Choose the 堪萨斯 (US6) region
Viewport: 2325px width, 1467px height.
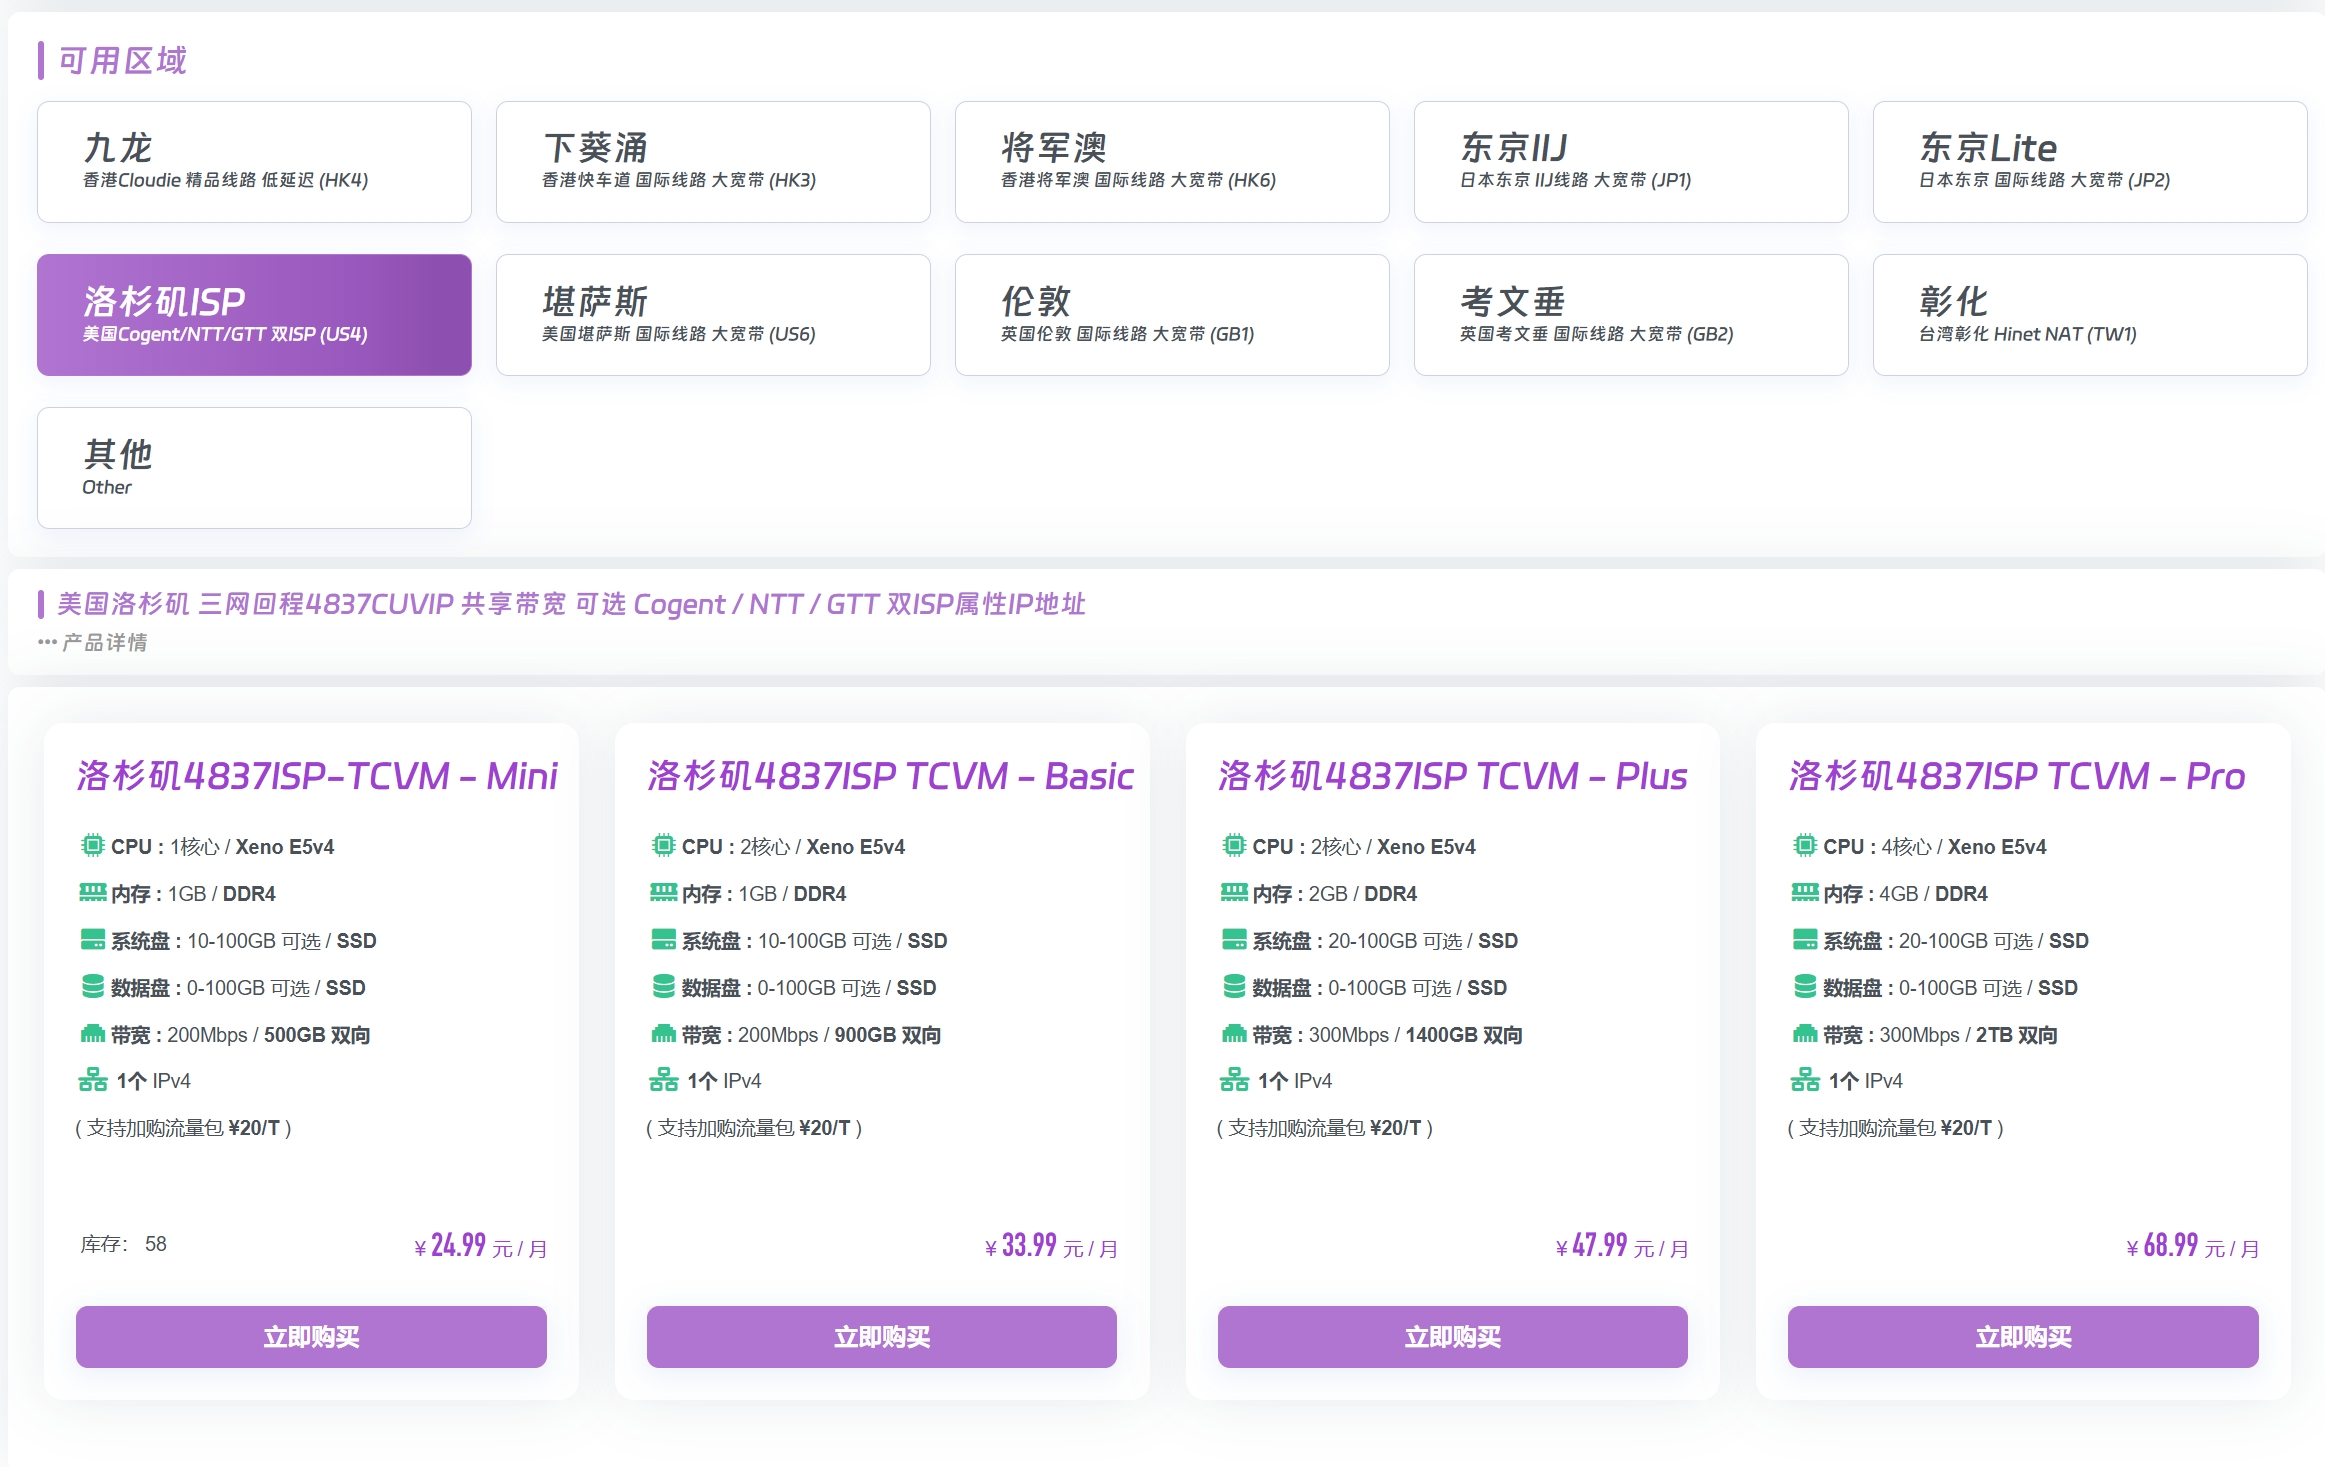(713, 315)
